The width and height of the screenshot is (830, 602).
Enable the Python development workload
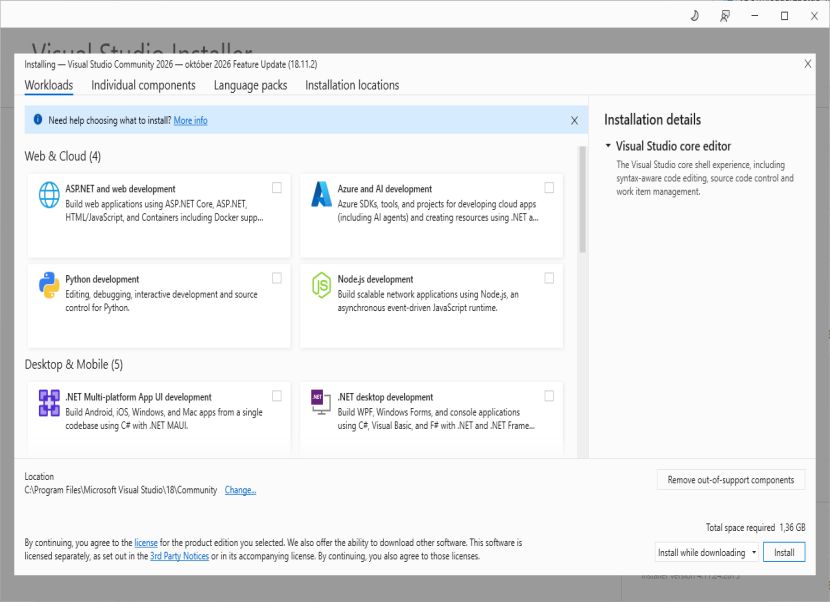tap(276, 278)
